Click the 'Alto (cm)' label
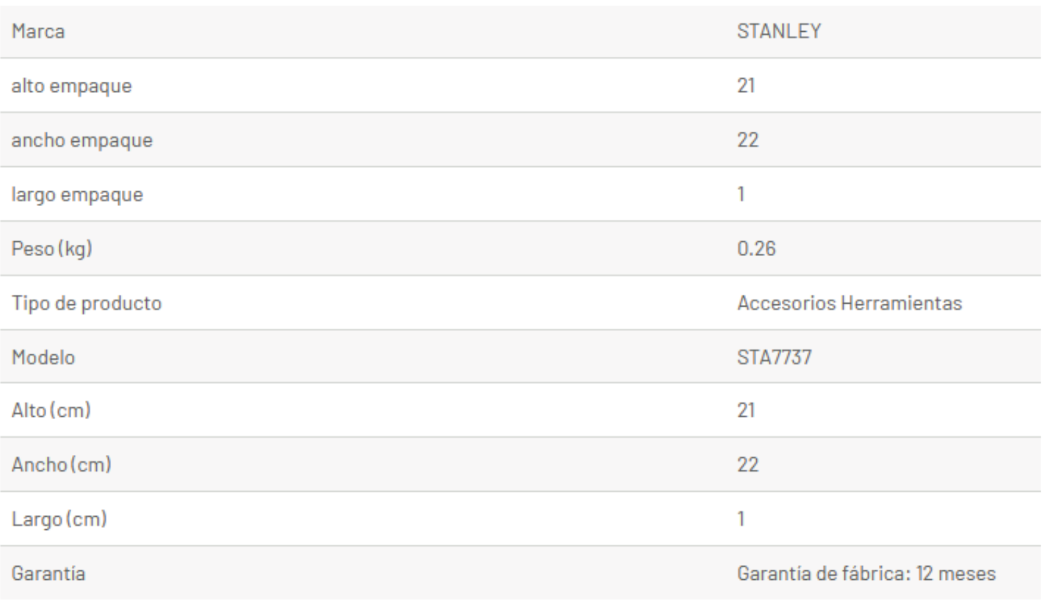1043x603 pixels. pos(52,410)
